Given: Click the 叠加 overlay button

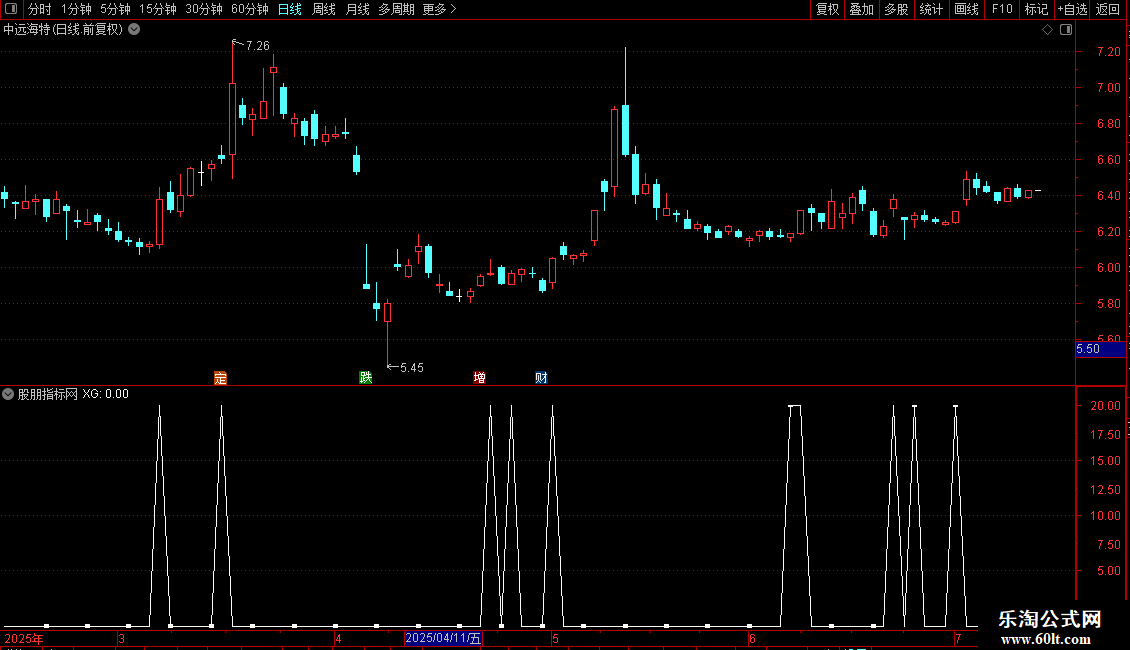Looking at the screenshot, I should (x=861, y=9).
